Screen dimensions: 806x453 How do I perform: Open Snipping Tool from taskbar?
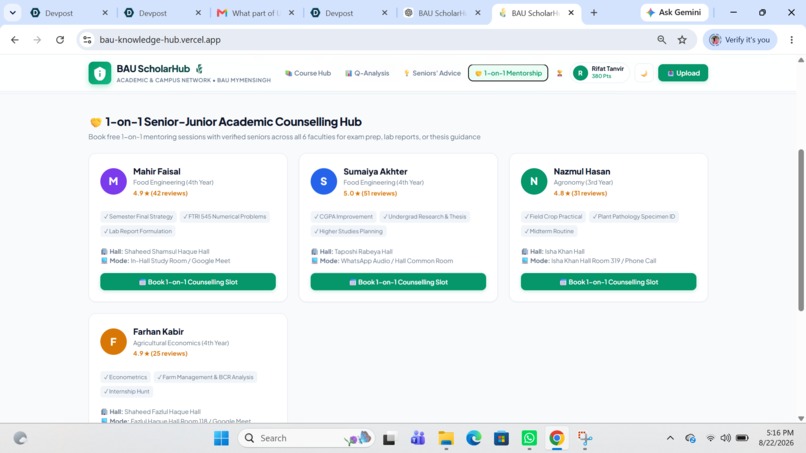point(584,438)
